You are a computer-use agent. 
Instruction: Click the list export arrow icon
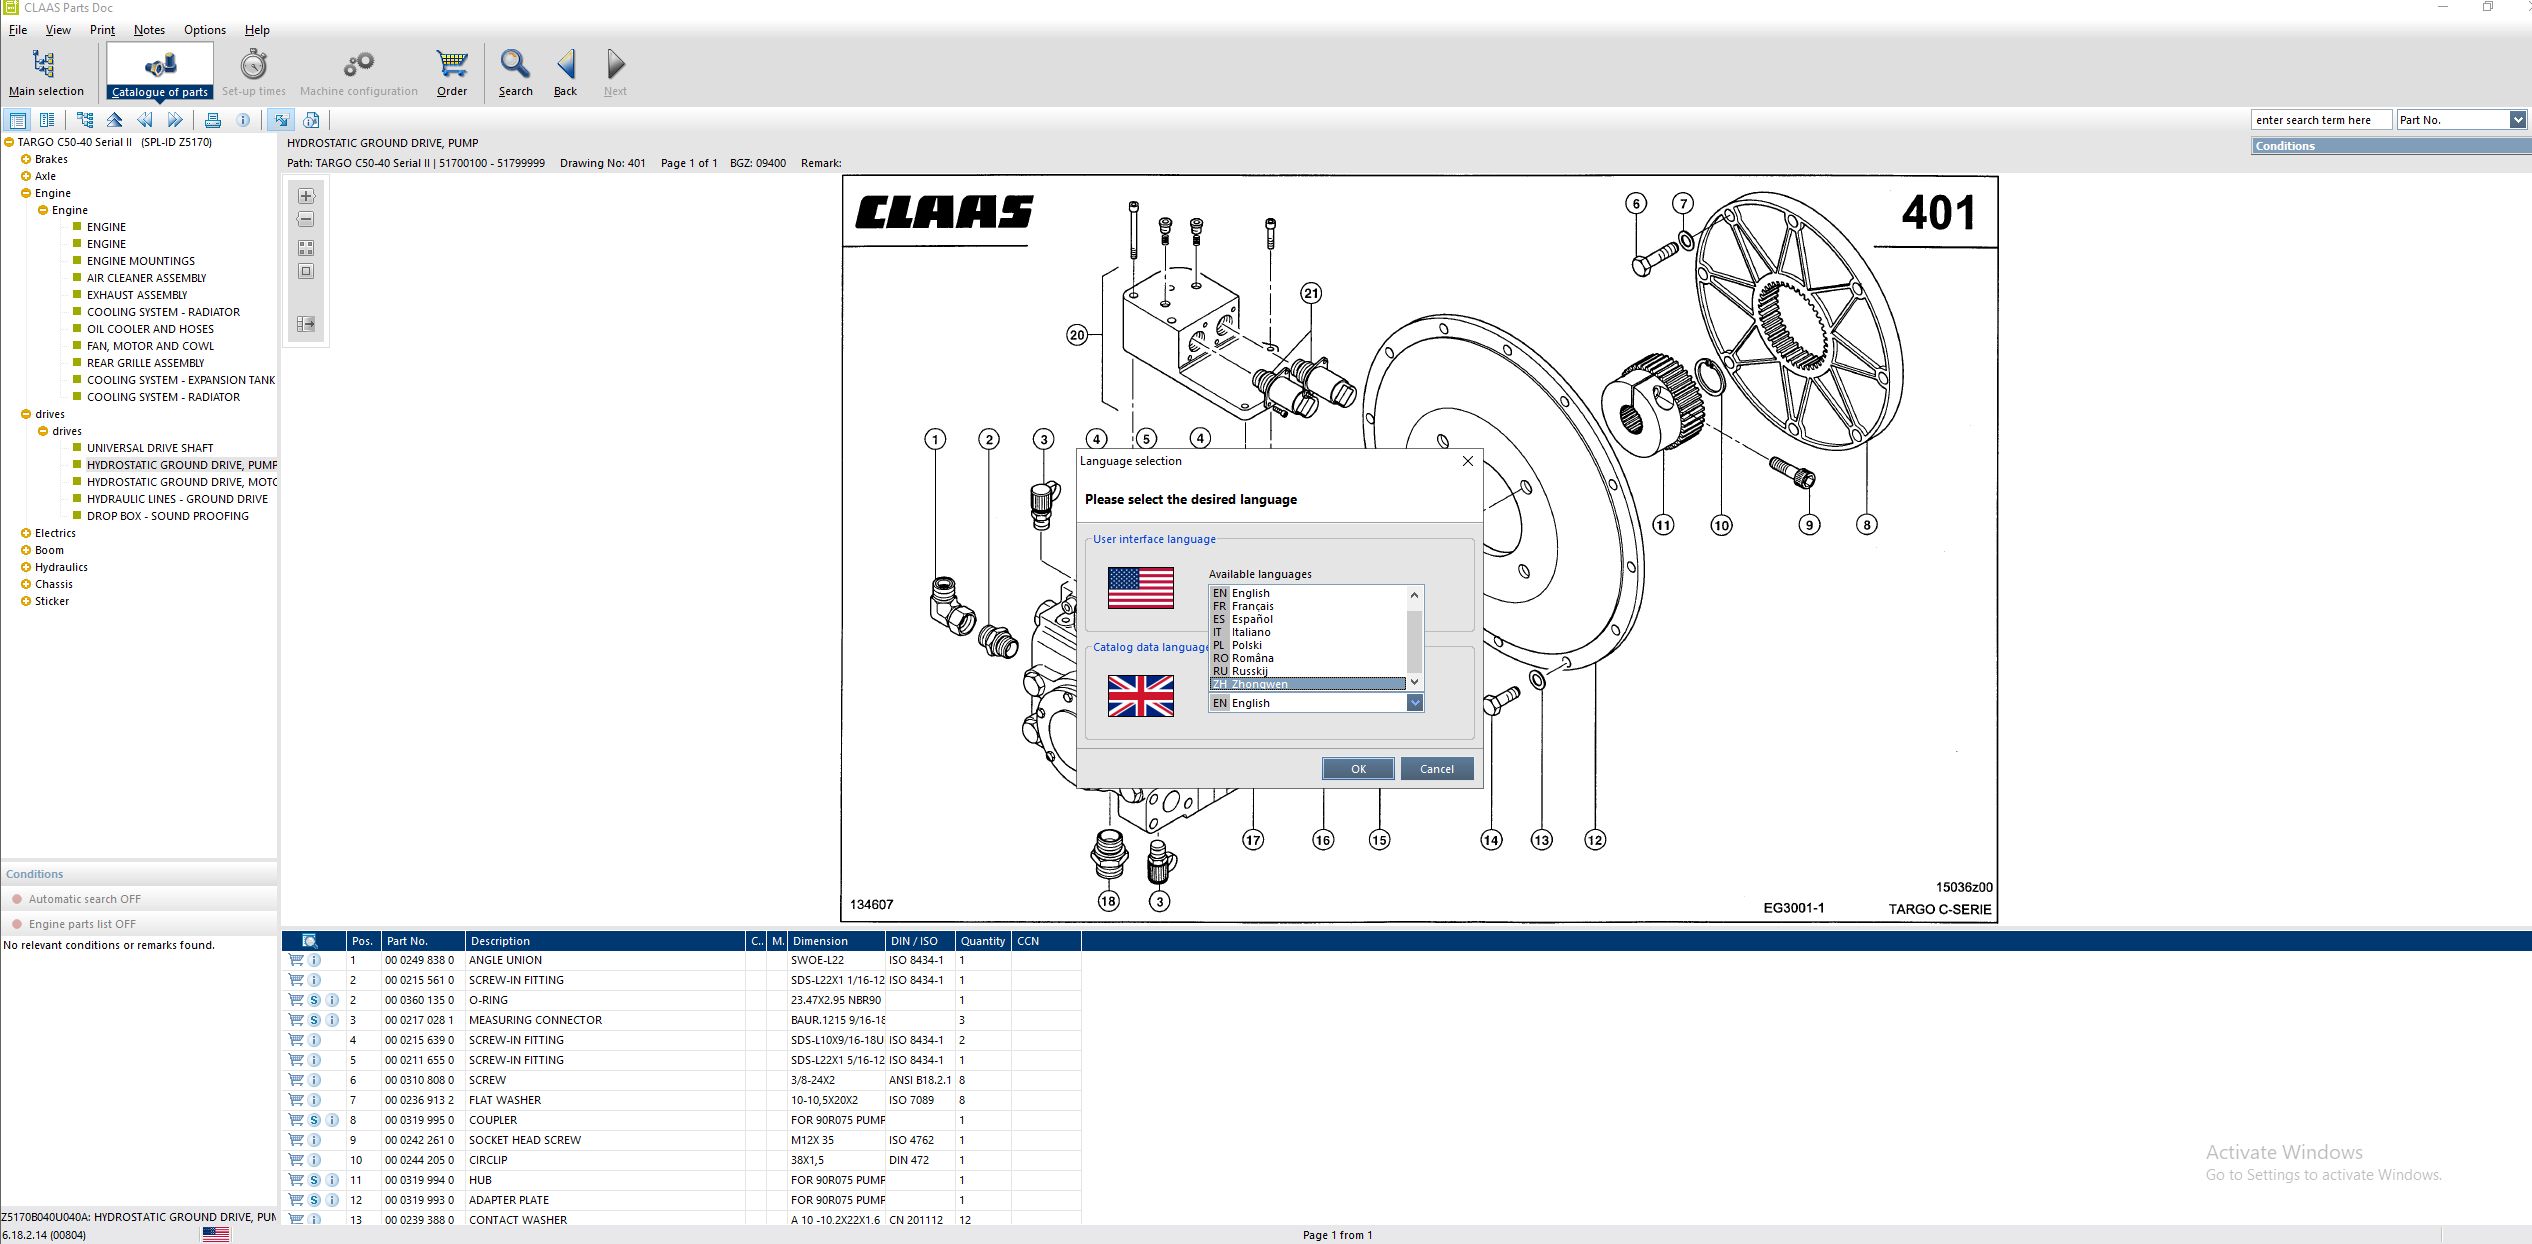point(306,324)
